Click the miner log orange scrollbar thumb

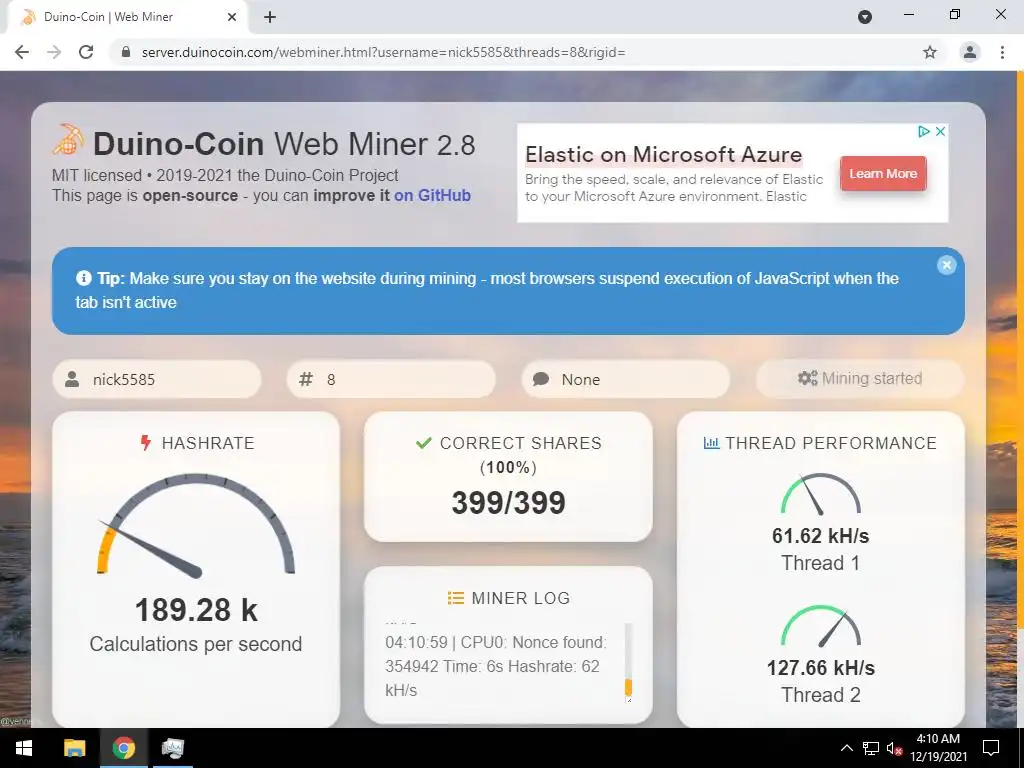(628, 688)
